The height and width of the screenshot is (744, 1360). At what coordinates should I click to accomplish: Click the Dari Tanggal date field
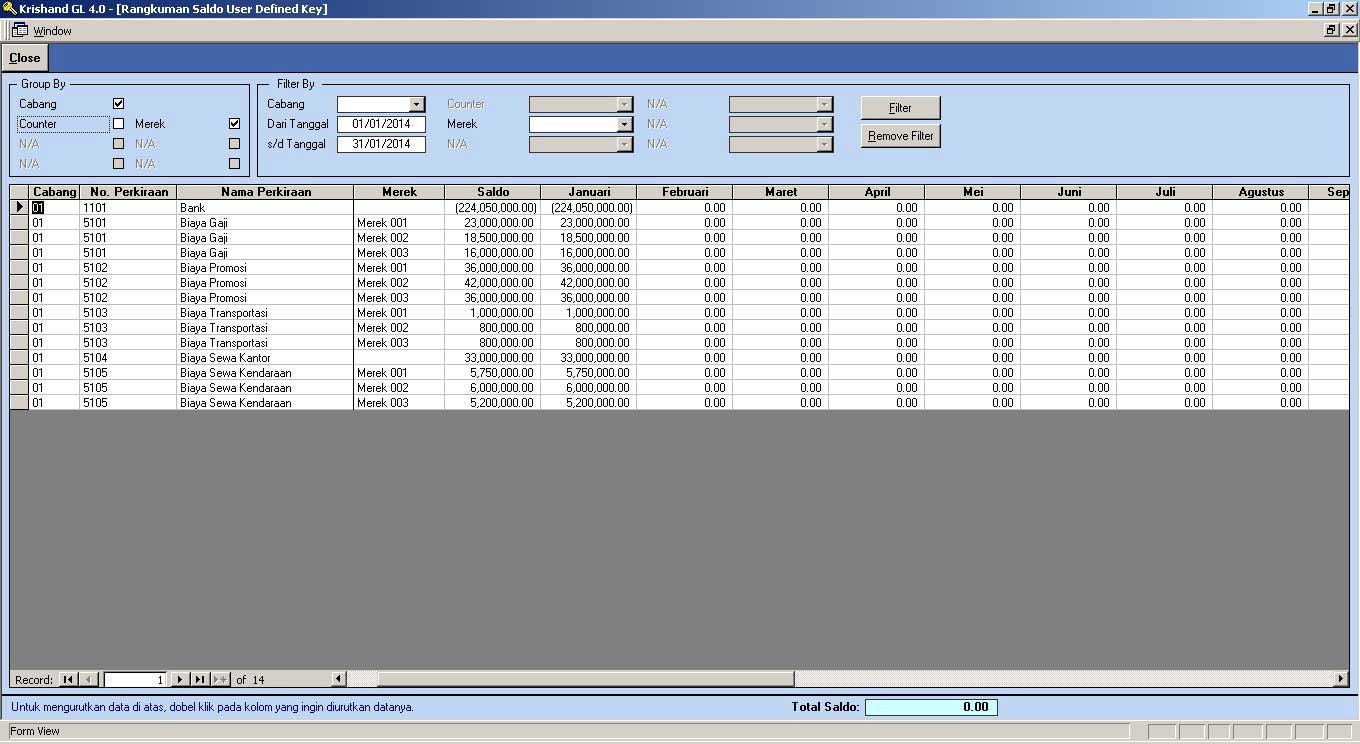(381, 124)
